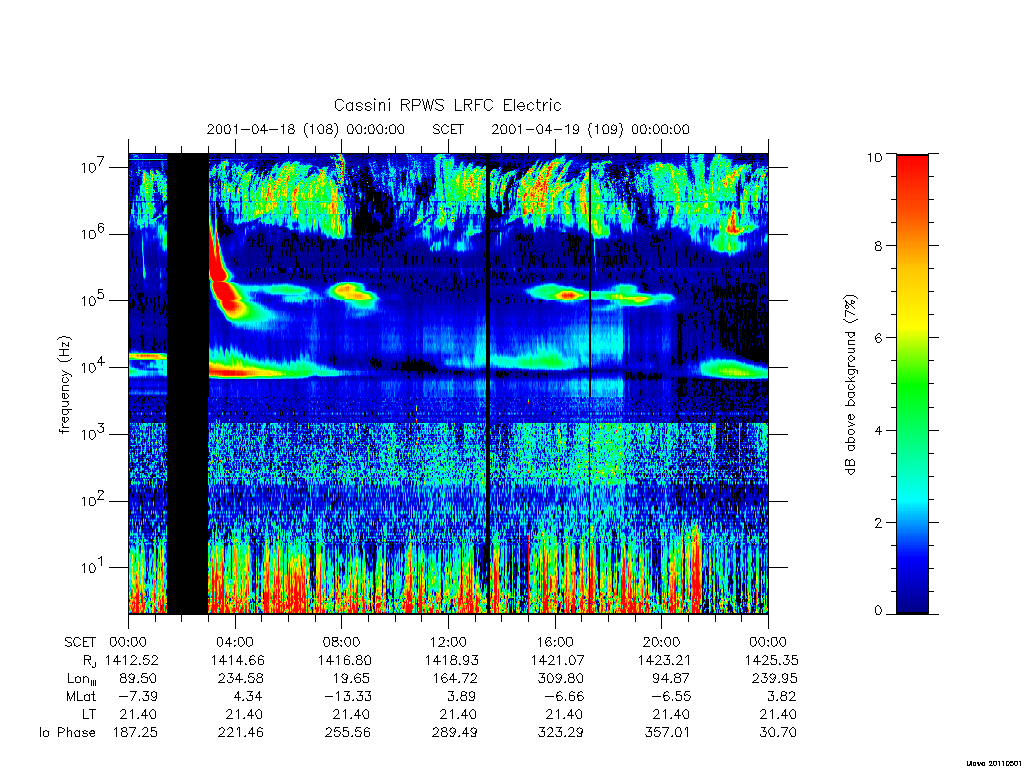This screenshot has height=768, width=1024.
Task: Click the 16:00 SCET time tick label
Action: click(x=554, y=642)
